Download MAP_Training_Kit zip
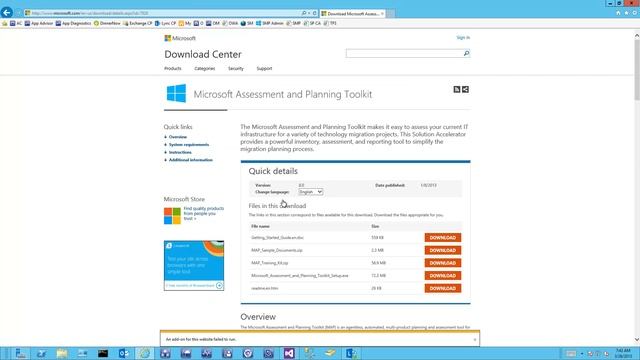640x360 pixels. click(443, 263)
